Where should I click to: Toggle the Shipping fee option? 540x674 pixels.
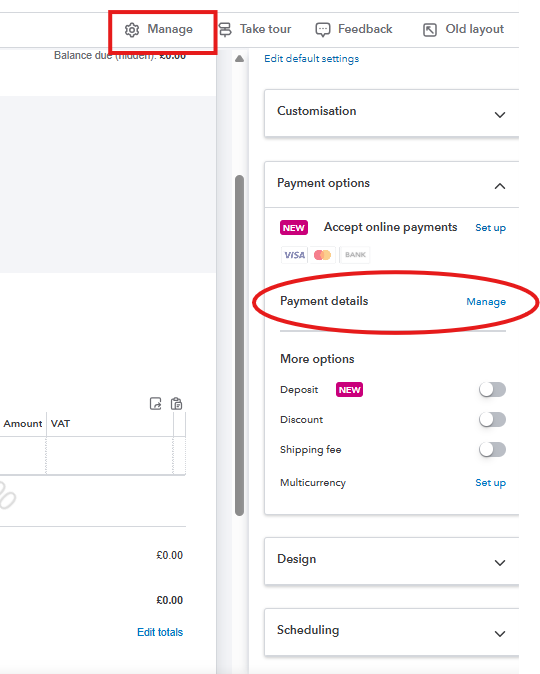coord(492,450)
